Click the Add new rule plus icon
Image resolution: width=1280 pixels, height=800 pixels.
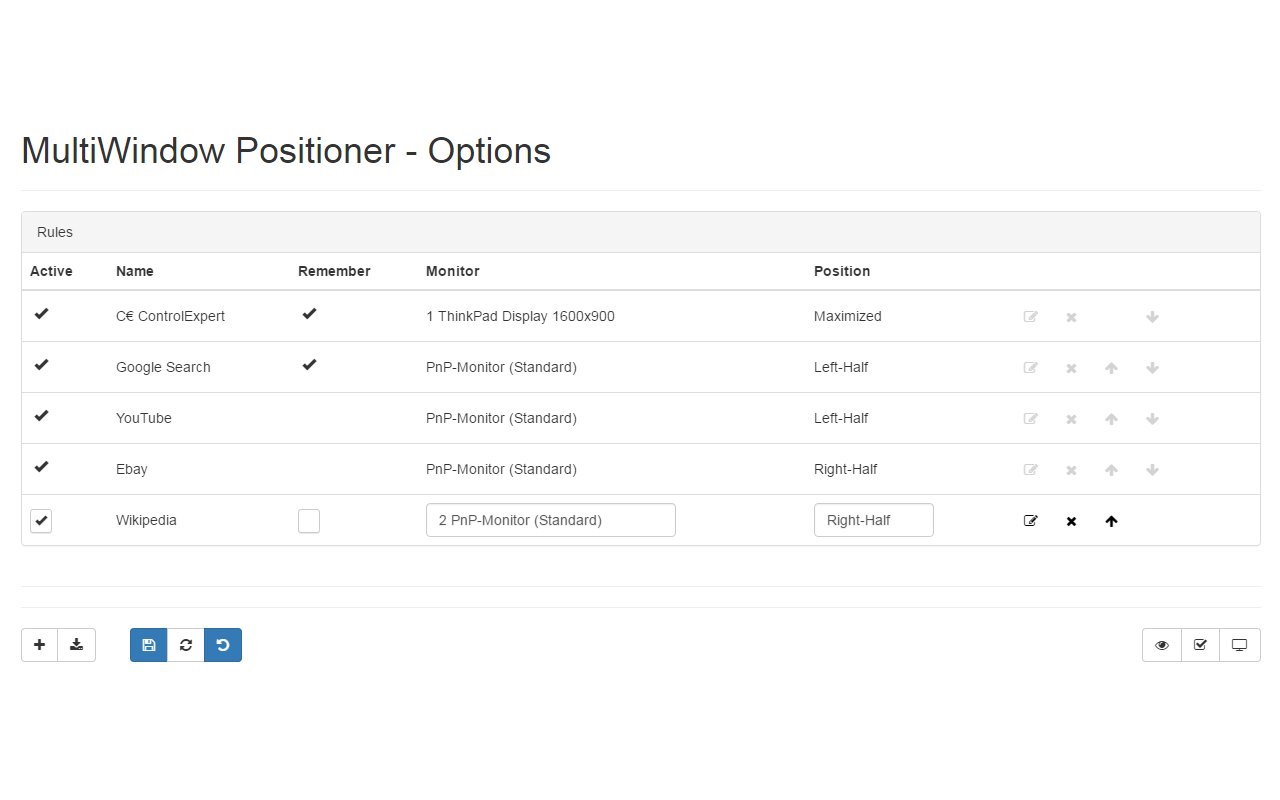coord(39,645)
